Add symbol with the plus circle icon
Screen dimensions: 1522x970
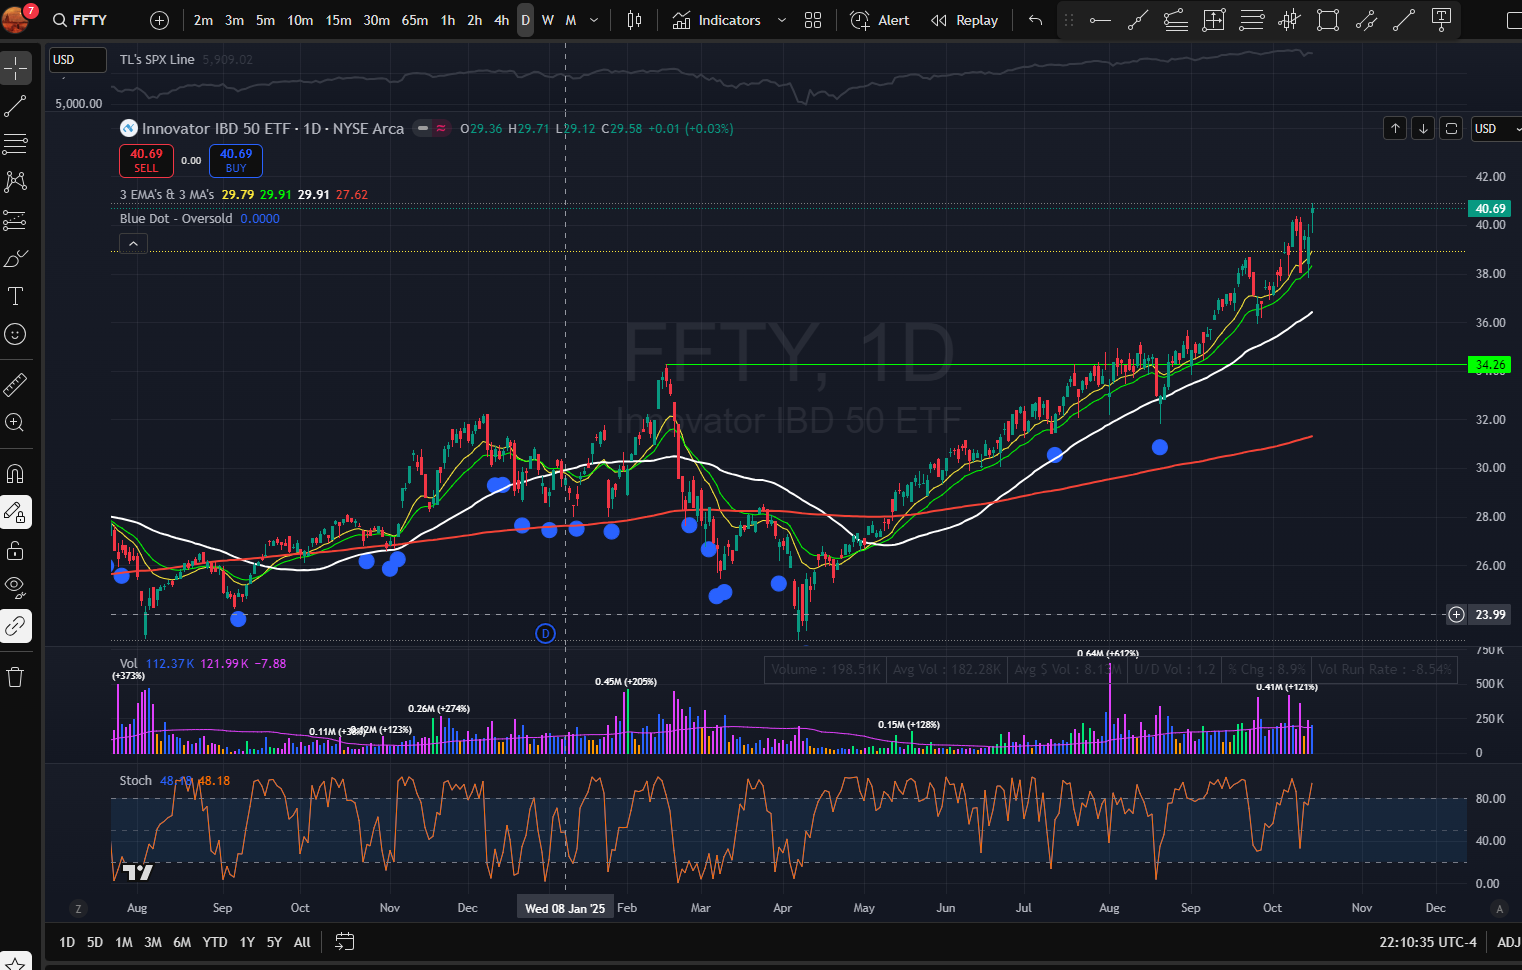point(159,20)
